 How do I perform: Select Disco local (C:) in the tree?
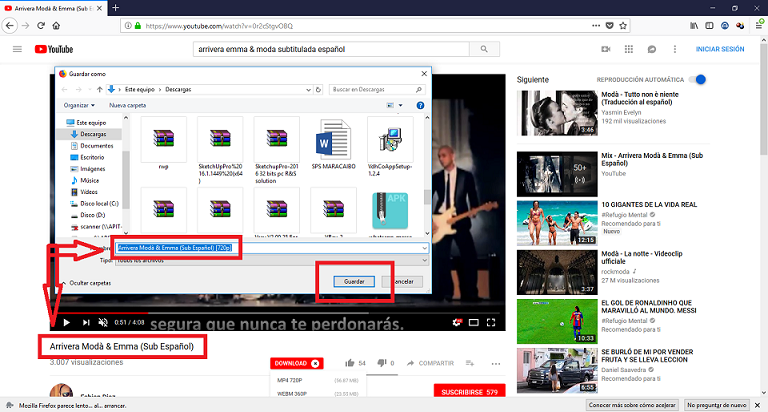click(x=95, y=203)
